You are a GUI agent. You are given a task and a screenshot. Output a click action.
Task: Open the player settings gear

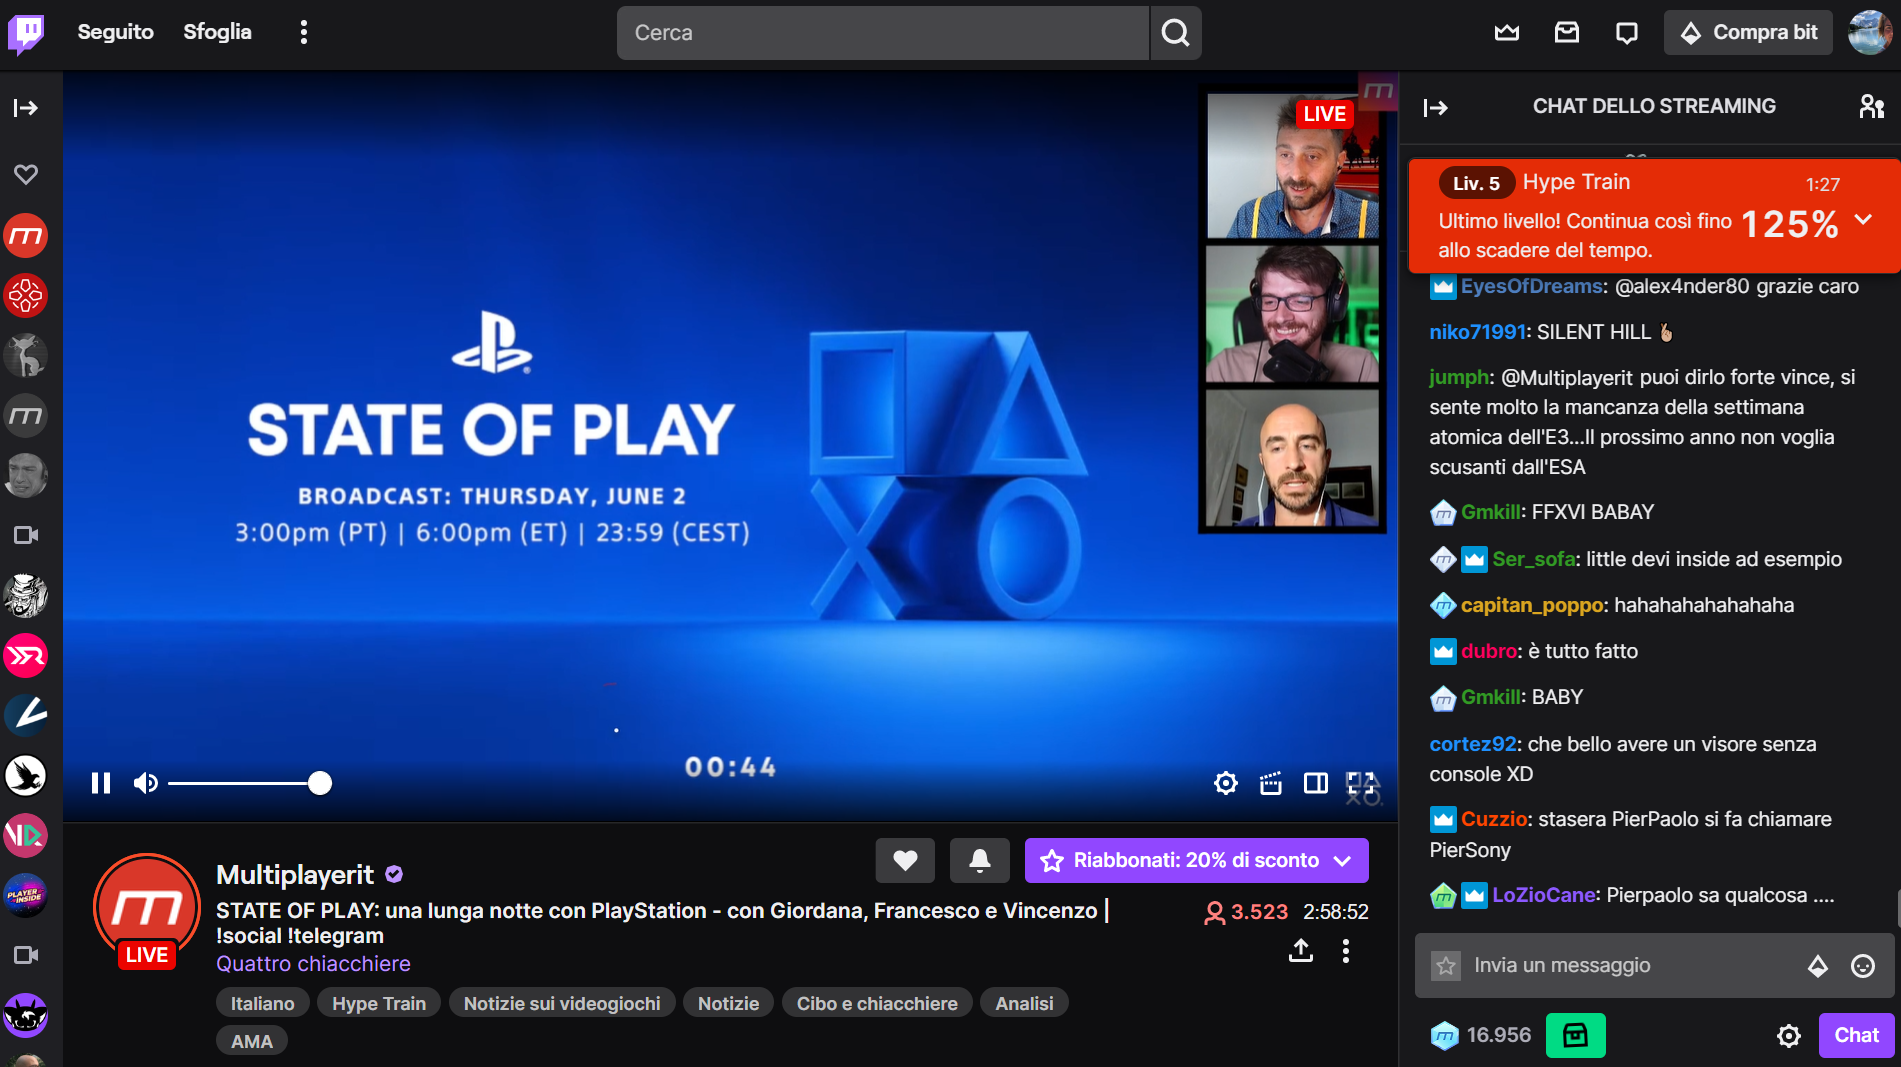1226,783
